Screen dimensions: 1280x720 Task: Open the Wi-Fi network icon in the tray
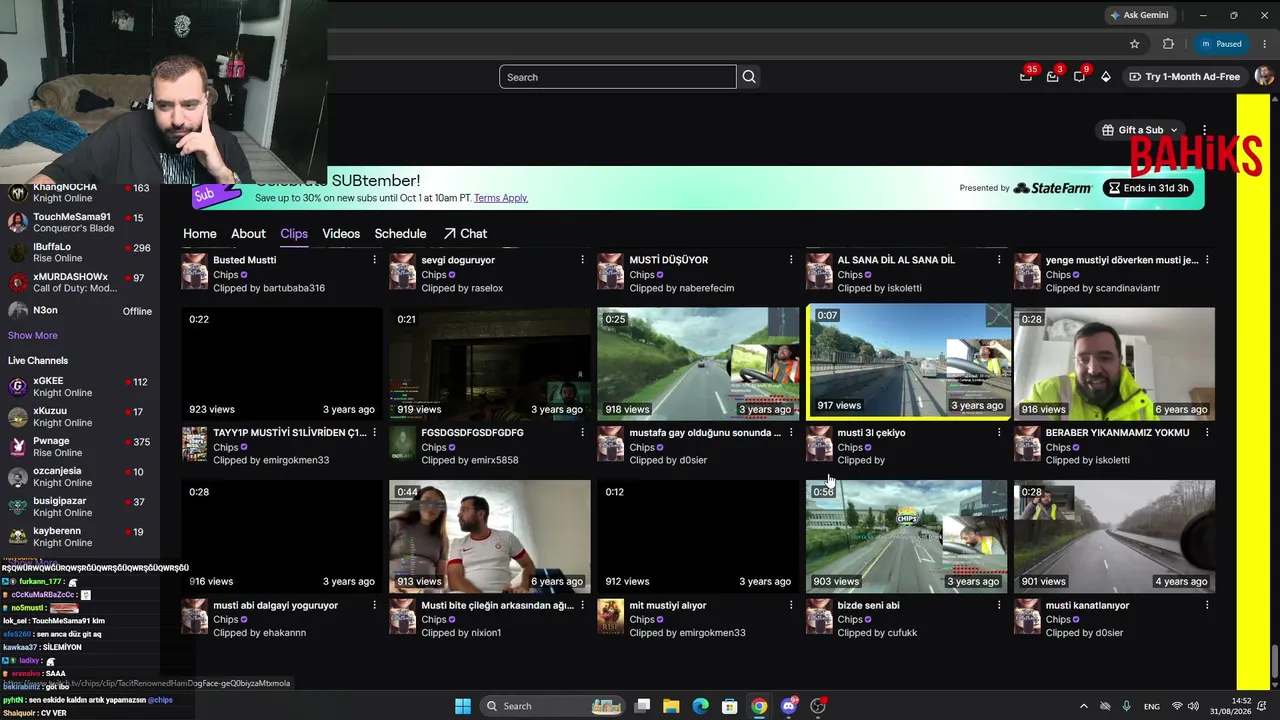pyautogui.click(x=1177, y=706)
